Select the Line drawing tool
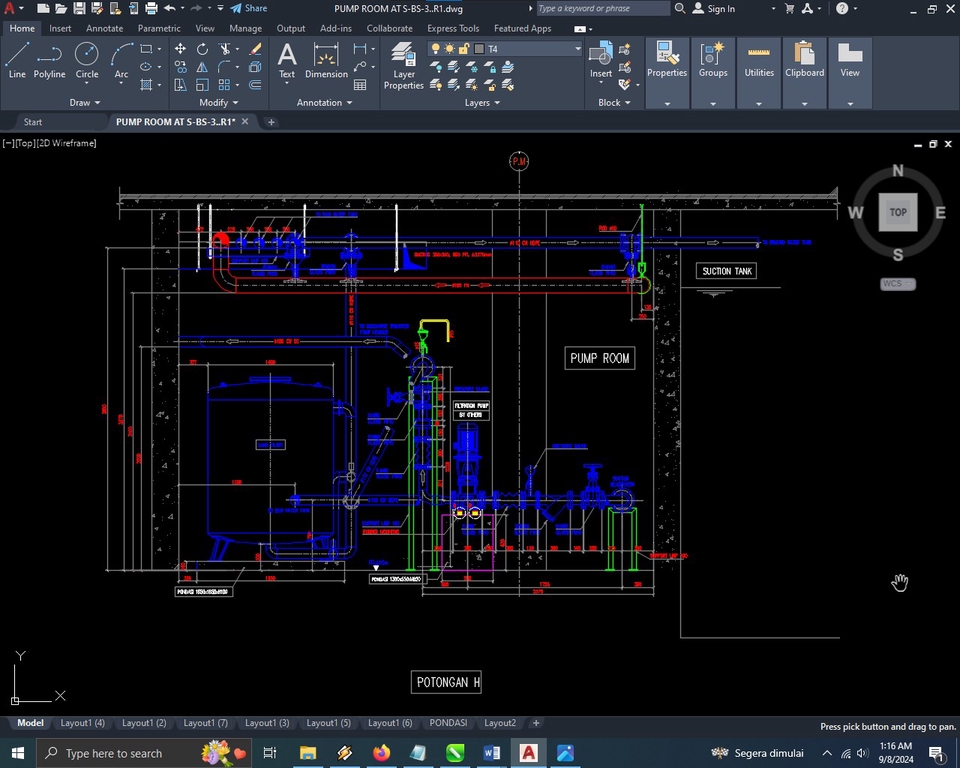 [x=17, y=60]
